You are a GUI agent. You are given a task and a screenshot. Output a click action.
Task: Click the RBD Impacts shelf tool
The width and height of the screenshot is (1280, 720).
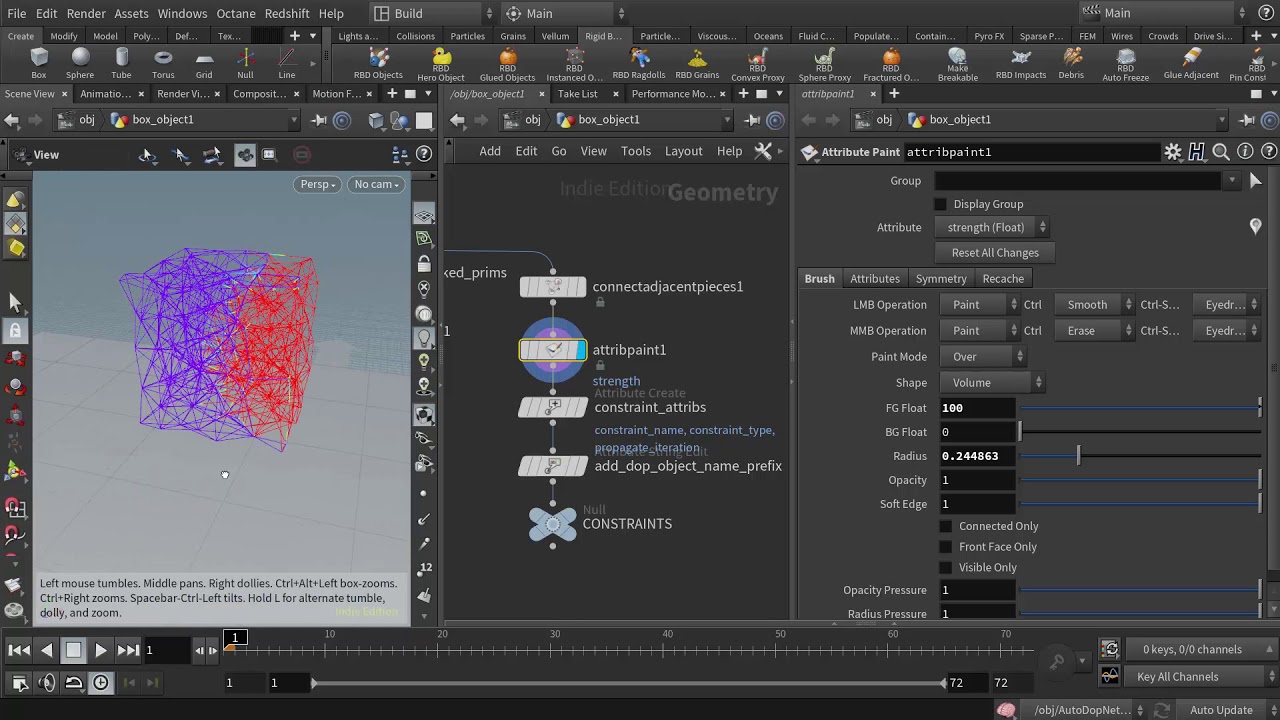coord(1021,63)
